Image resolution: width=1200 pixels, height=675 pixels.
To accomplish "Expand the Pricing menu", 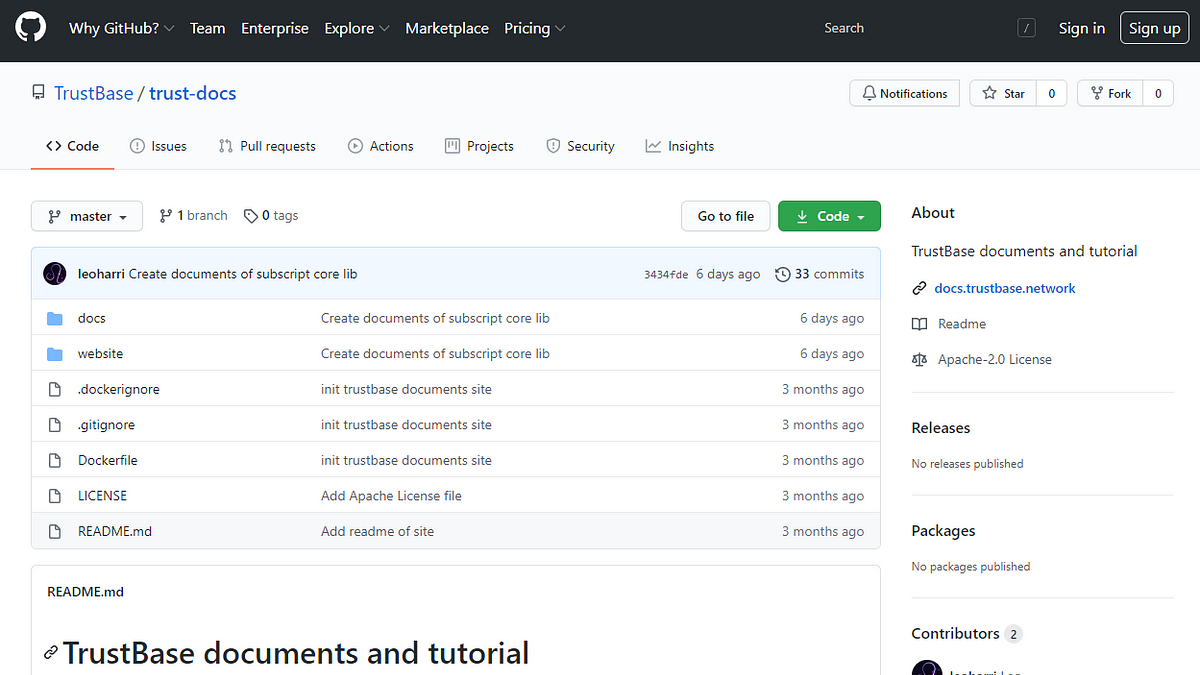I will click(x=535, y=28).
